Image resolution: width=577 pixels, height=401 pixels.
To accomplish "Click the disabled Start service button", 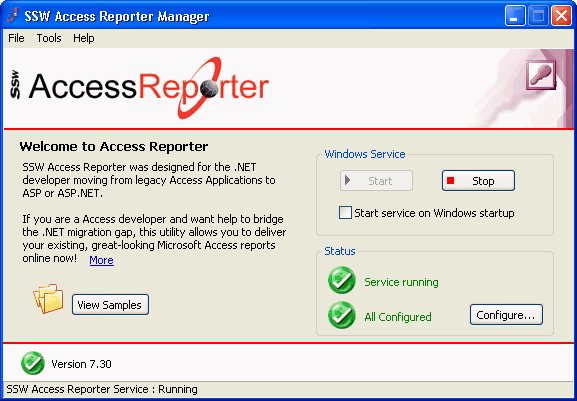I will point(376,181).
